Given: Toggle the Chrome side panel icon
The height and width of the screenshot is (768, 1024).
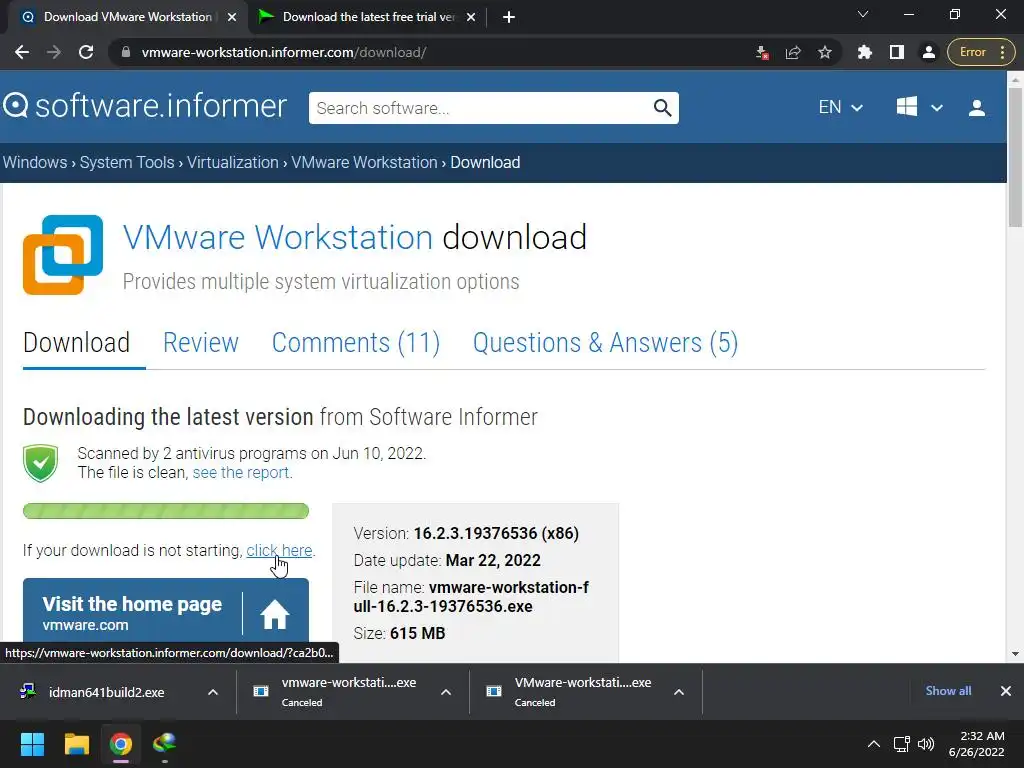Looking at the screenshot, I should (x=897, y=52).
